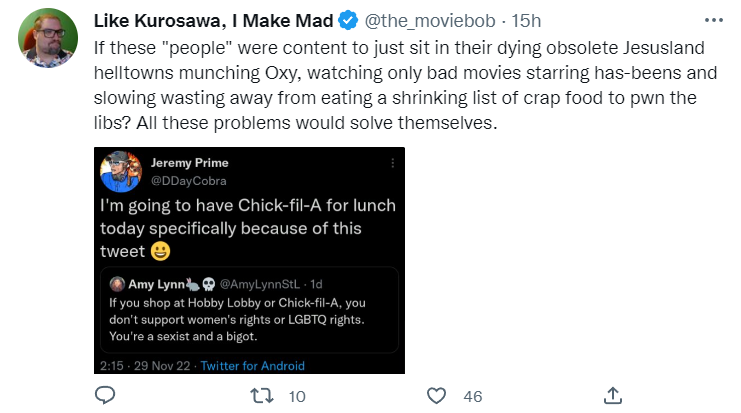This screenshot has height=413, width=741.
Task: Open the share tweet icon
Action: [x=613, y=396]
